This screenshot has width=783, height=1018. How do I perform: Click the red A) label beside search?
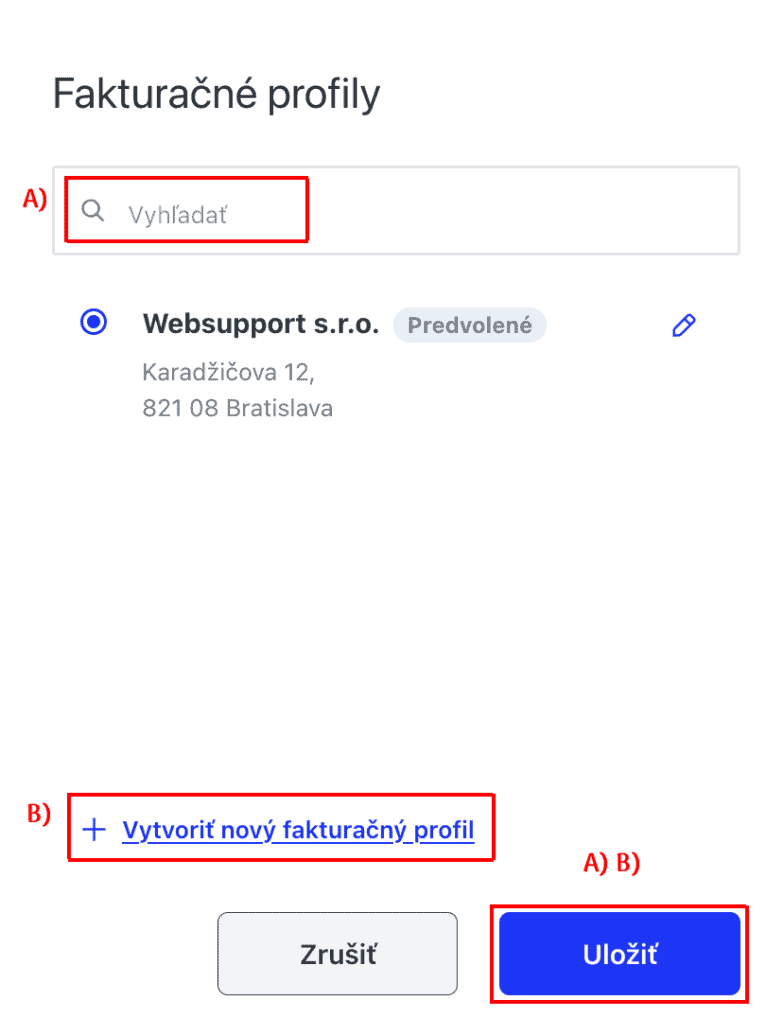point(35,198)
